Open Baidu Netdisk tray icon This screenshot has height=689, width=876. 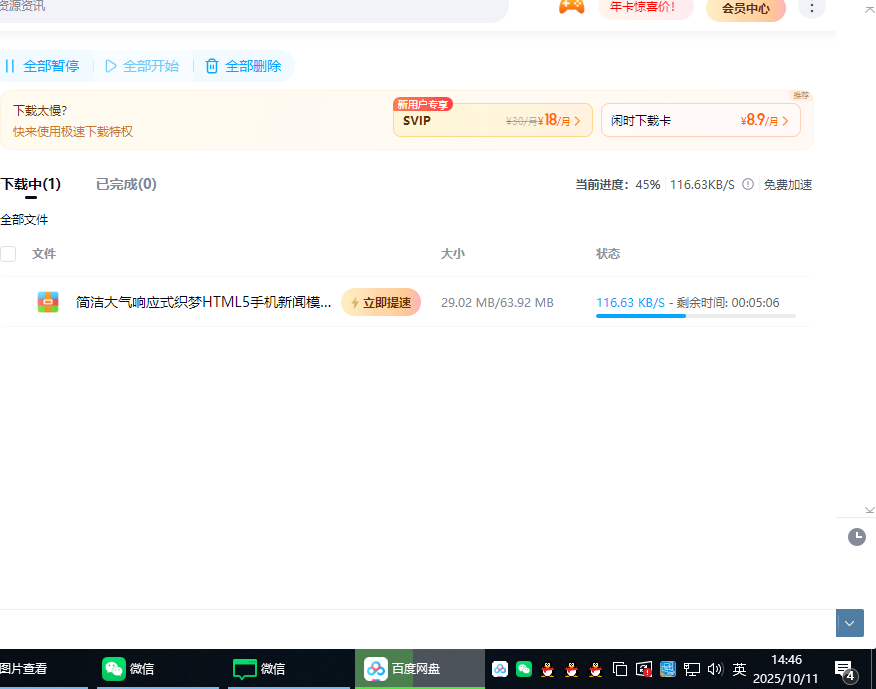500,669
